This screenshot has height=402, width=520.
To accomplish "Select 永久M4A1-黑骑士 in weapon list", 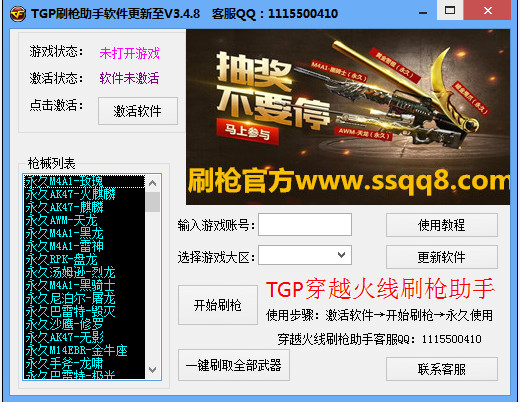I will [85, 285].
